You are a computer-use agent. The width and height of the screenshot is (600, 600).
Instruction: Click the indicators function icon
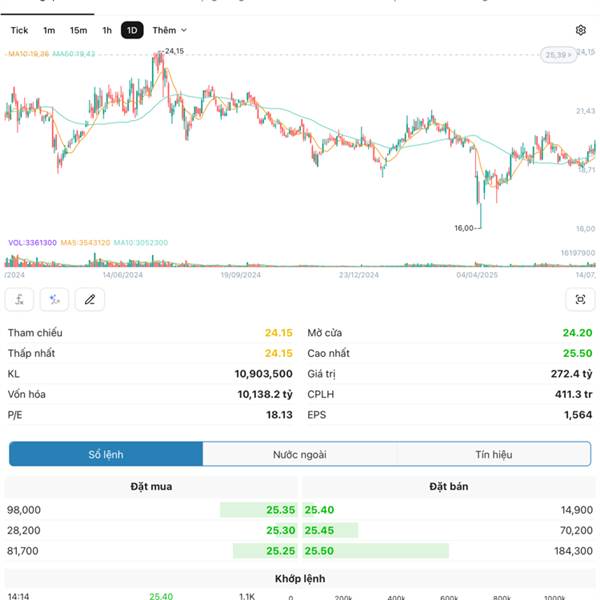[20, 299]
